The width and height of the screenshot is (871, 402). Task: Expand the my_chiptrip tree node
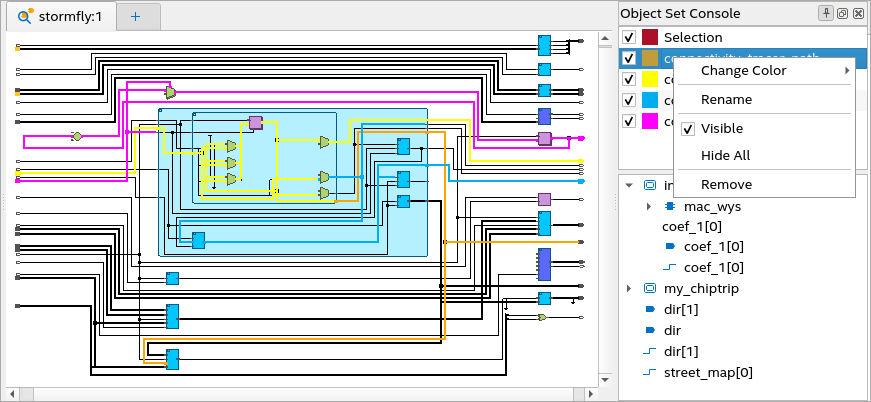pyautogui.click(x=628, y=289)
